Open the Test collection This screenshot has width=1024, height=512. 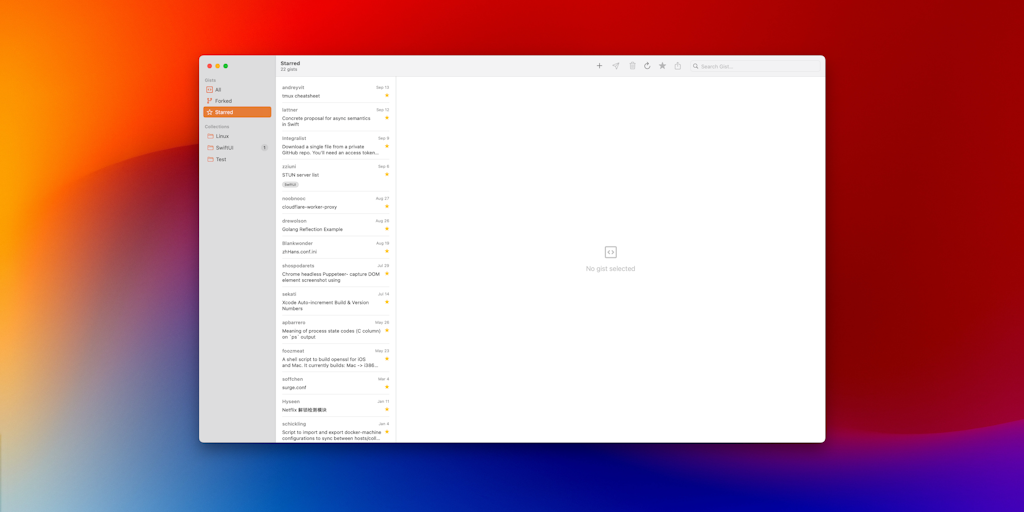221,159
